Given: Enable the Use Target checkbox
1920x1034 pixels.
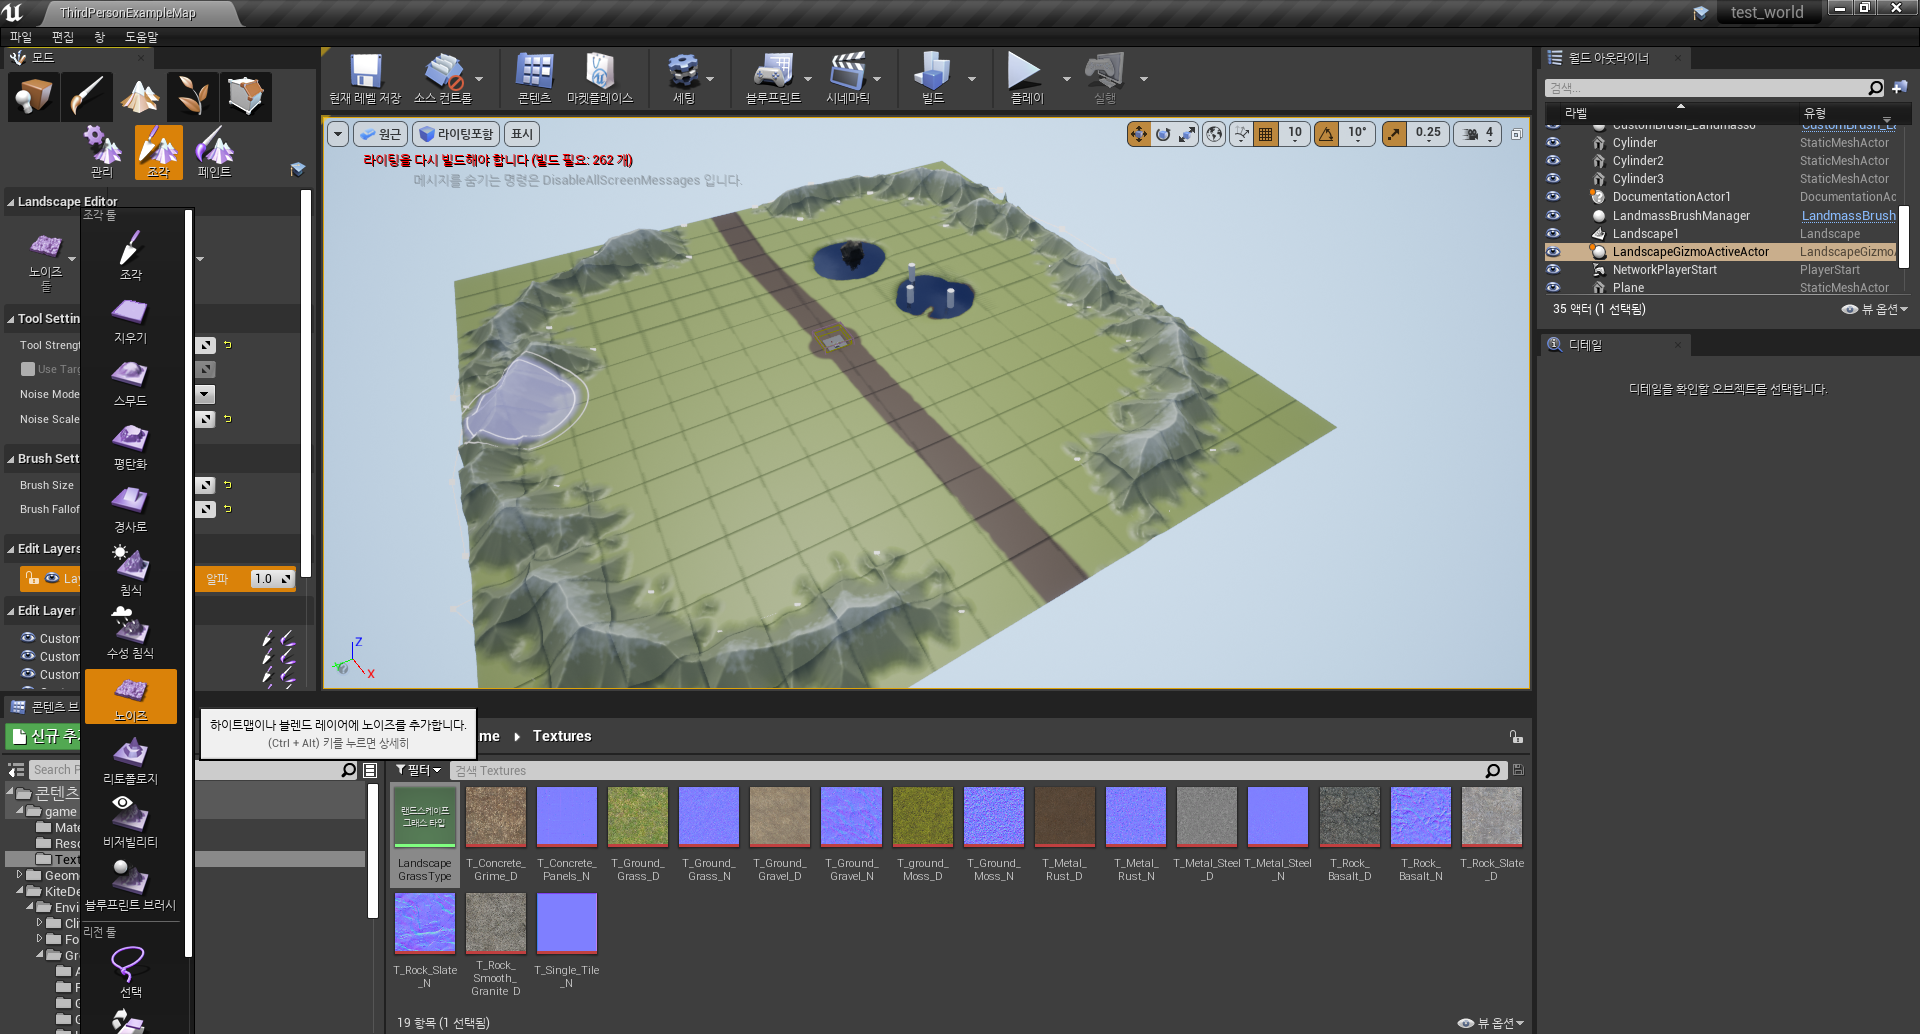Looking at the screenshot, I should pos(28,369).
